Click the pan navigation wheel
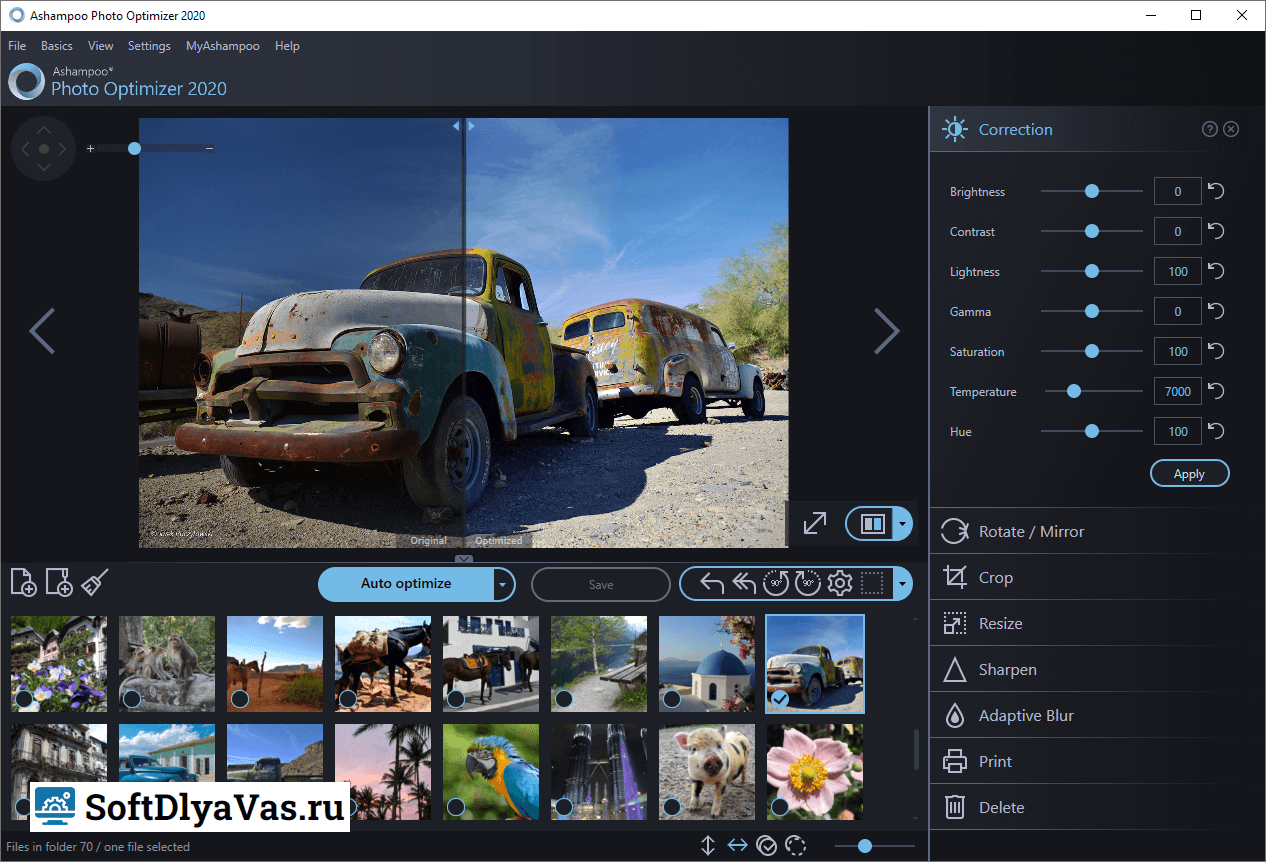The height and width of the screenshot is (862, 1266). pyautogui.click(x=43, y=149)
